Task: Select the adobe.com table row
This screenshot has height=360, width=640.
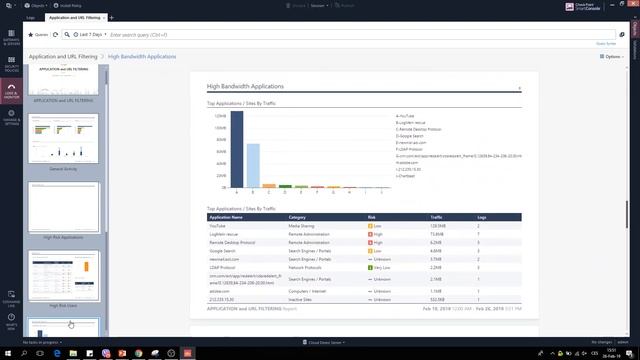Action: pos(364,291)
